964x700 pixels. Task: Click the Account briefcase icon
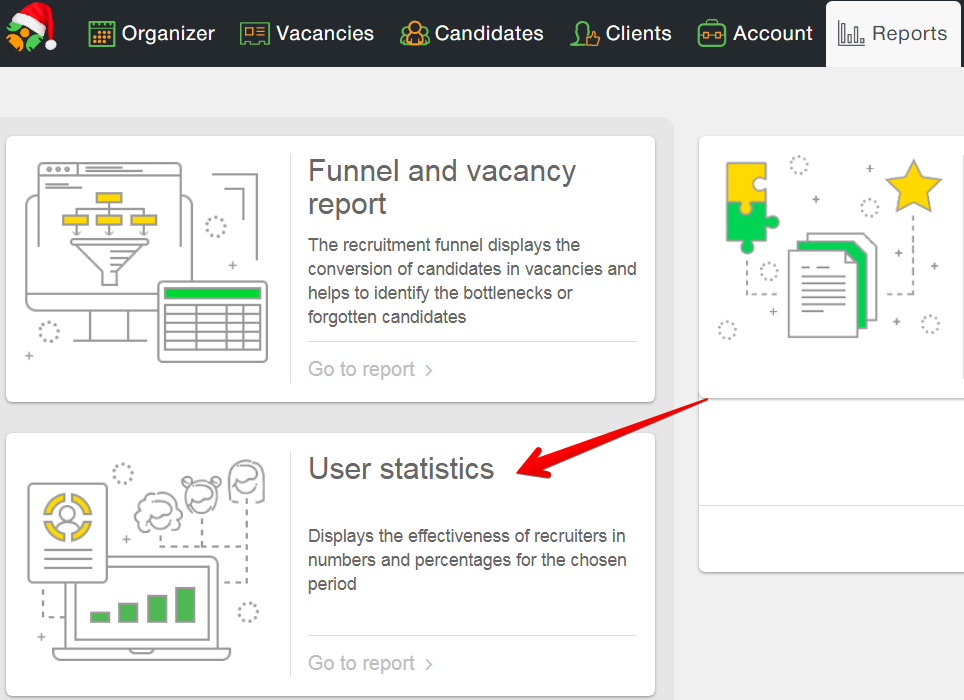point(712,34)
